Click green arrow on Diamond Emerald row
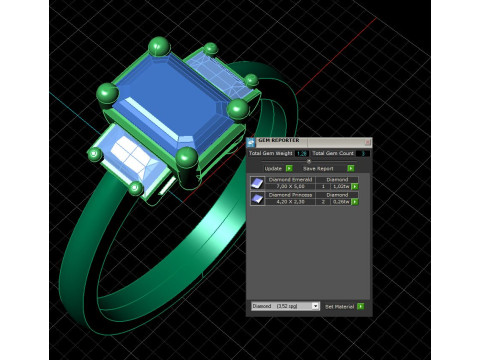Viewport: 480px width, 360px height. [x=355, y=187]
